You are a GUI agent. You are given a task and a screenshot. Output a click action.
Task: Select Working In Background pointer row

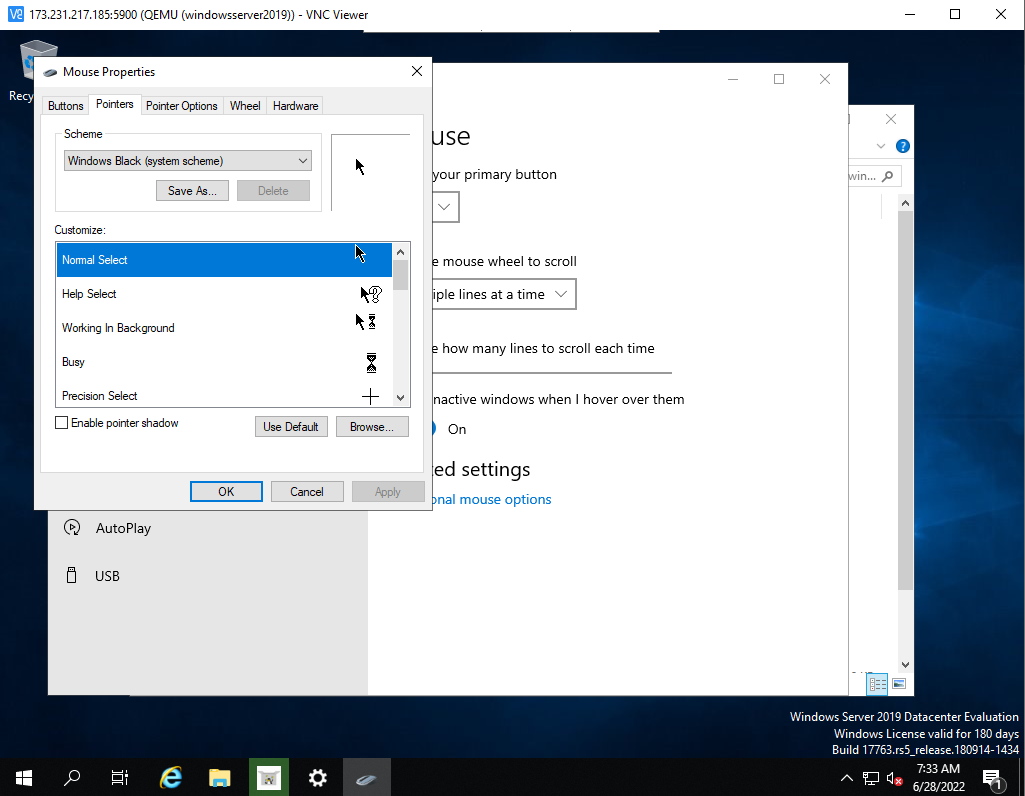[224, 328]
